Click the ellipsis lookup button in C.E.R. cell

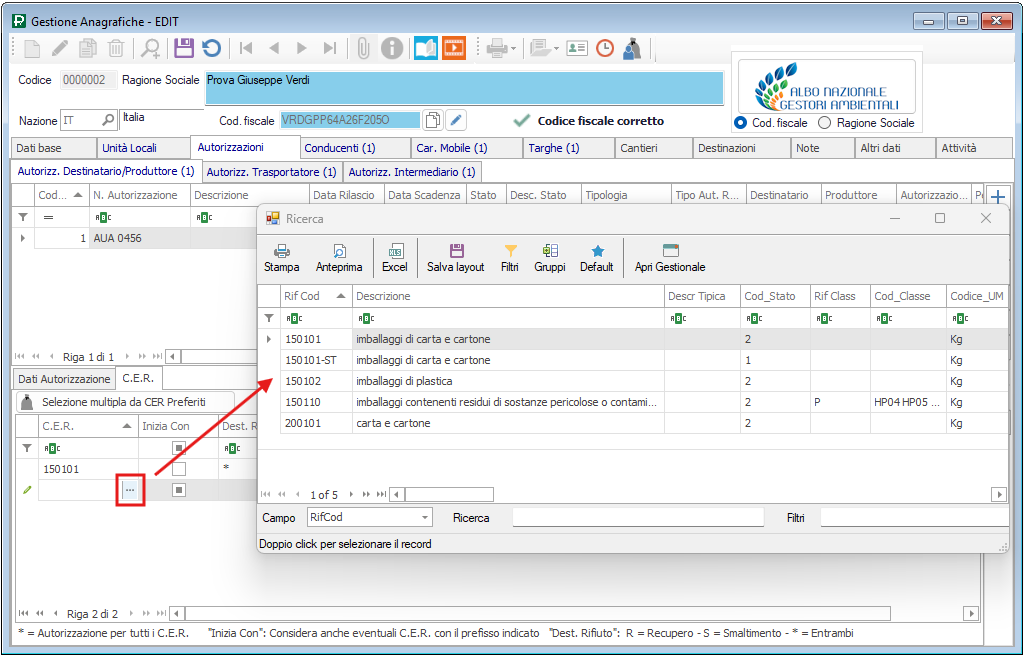point(130,490)
